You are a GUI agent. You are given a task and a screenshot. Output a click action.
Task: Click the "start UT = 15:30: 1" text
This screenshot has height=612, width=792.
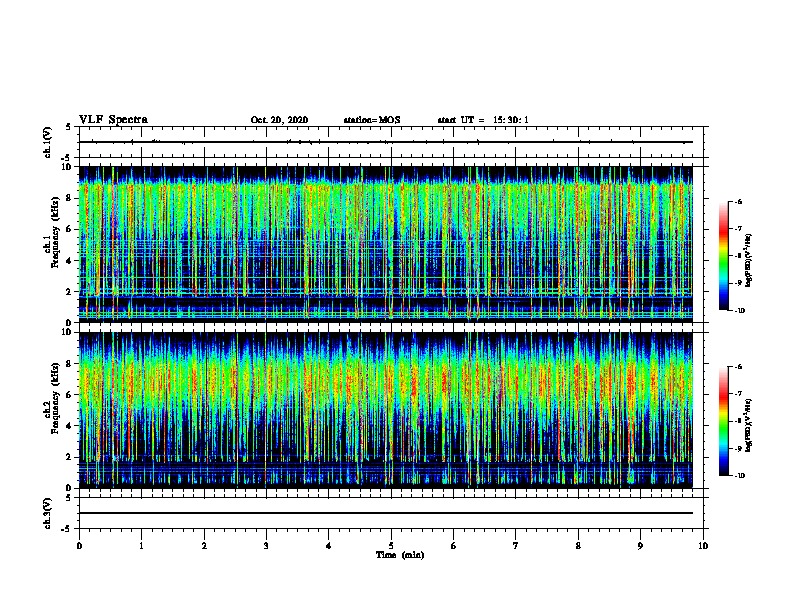(x=483, y=120)
